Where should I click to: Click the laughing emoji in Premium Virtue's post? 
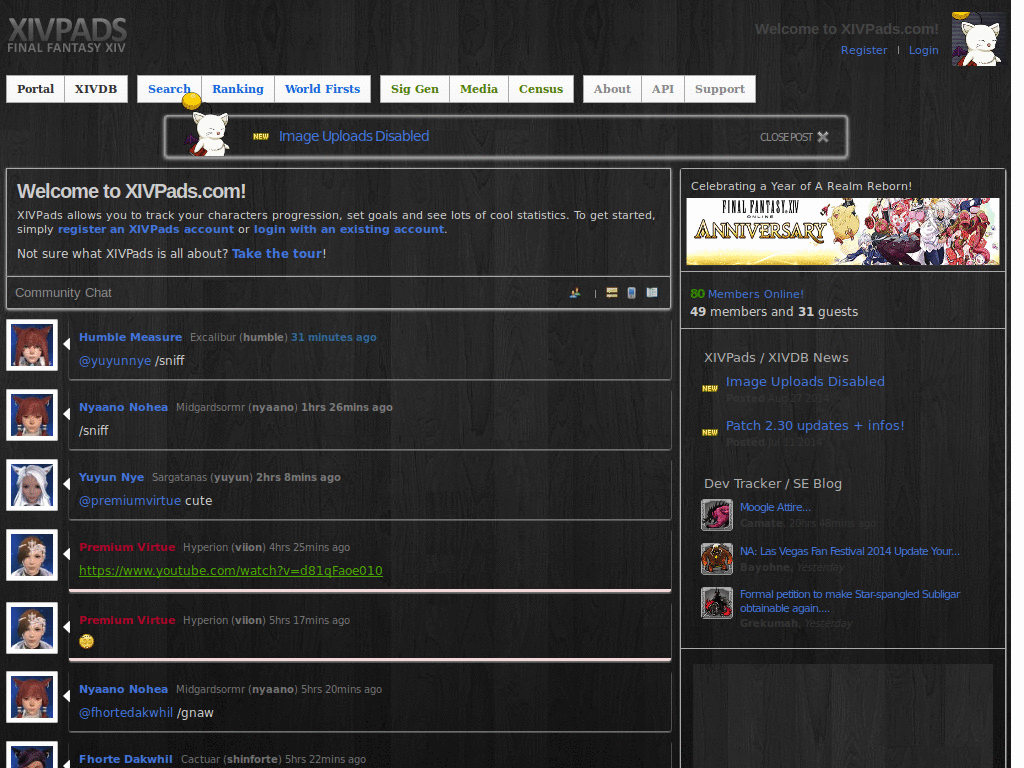(86, 641)
